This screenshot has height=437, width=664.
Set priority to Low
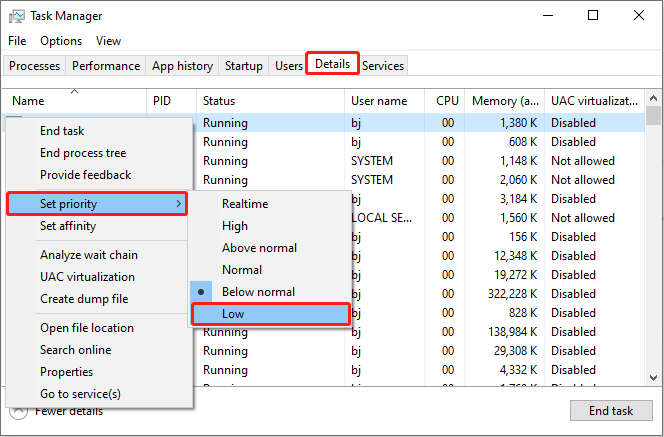271,314
